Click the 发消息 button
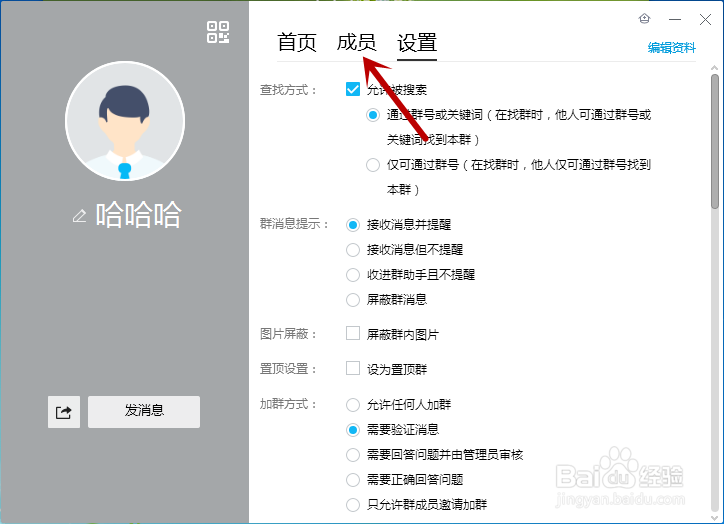This screenshot has height=524, width=724. tap(144, 412)
